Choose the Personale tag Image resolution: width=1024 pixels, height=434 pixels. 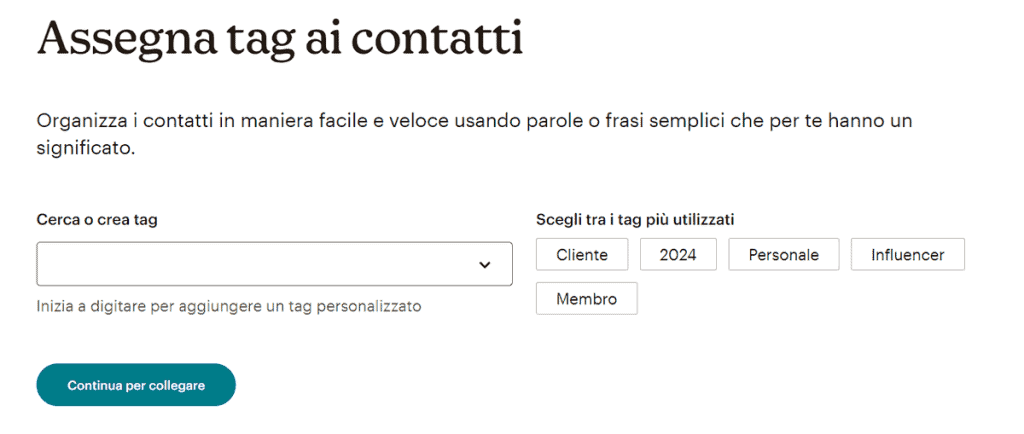[784, 255]
